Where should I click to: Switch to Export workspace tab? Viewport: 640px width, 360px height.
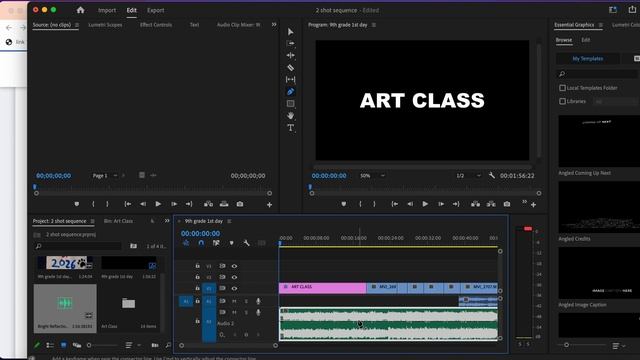point(156,10)
